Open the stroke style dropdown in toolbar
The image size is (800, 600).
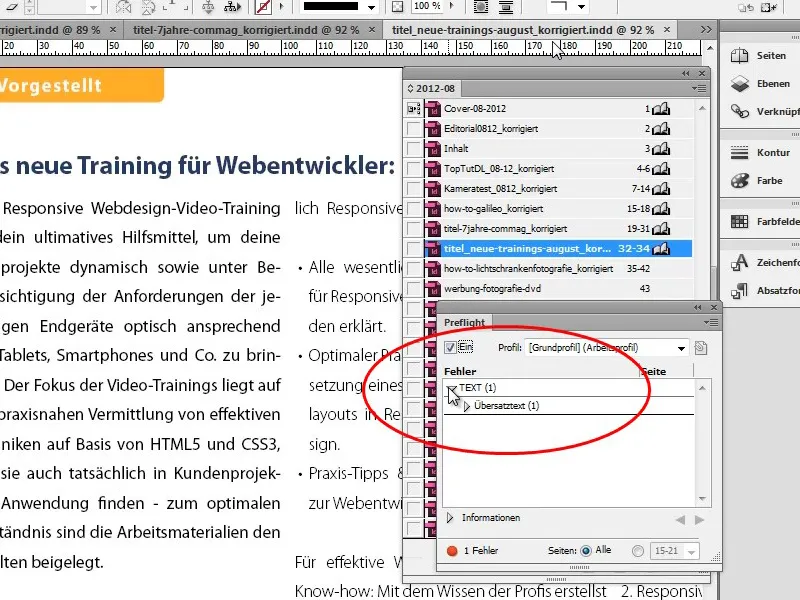pos(371,7)
